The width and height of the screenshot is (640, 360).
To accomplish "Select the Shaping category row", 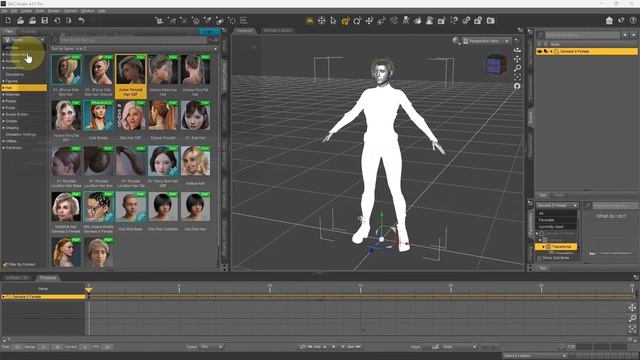I will (x=24, y=128).
